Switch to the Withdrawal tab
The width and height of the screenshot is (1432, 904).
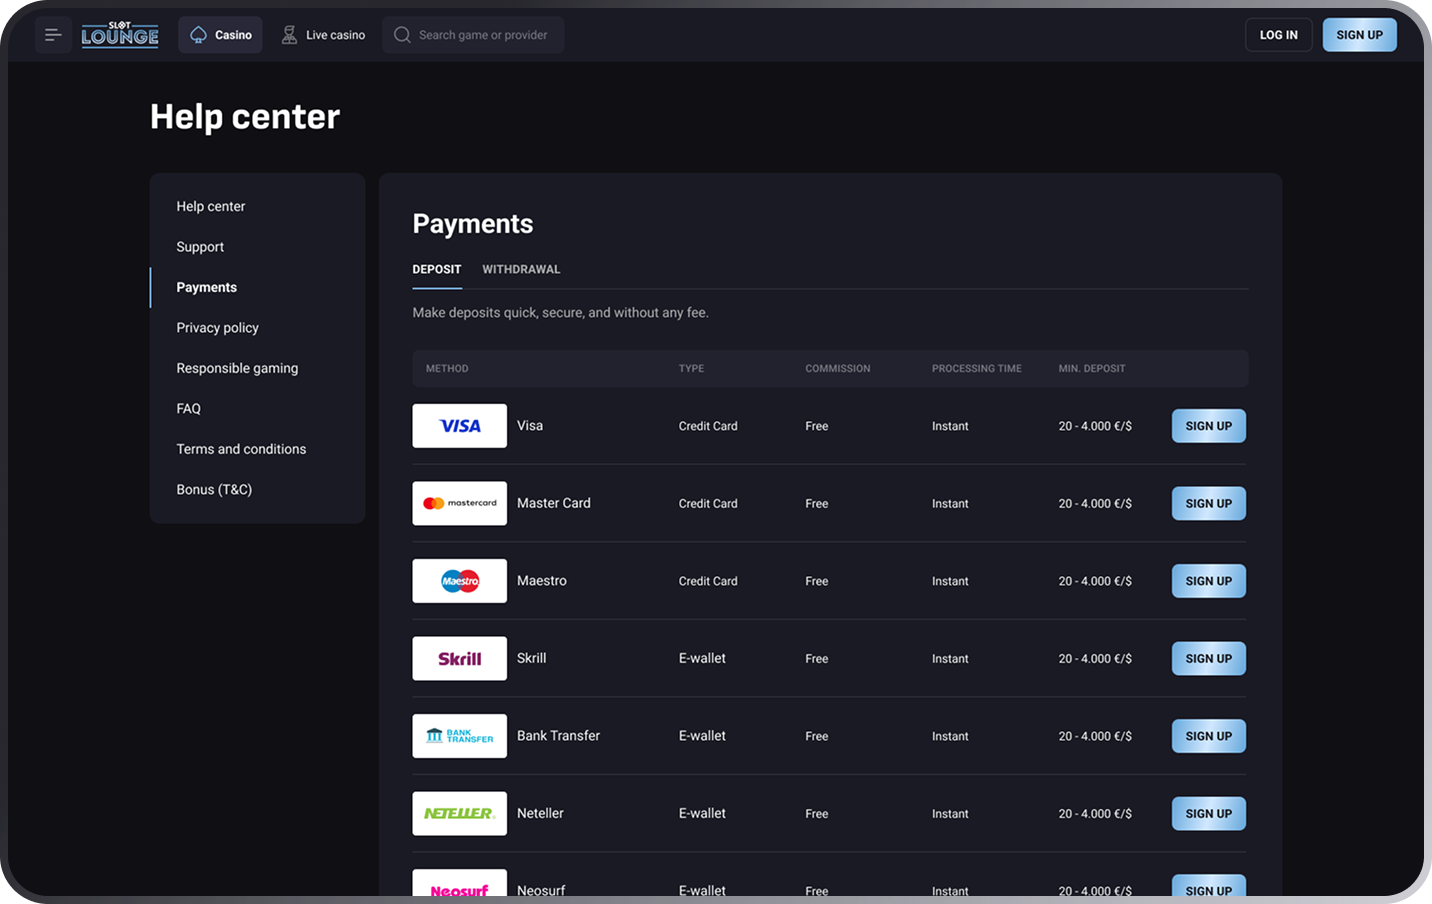tap(521, 269)
